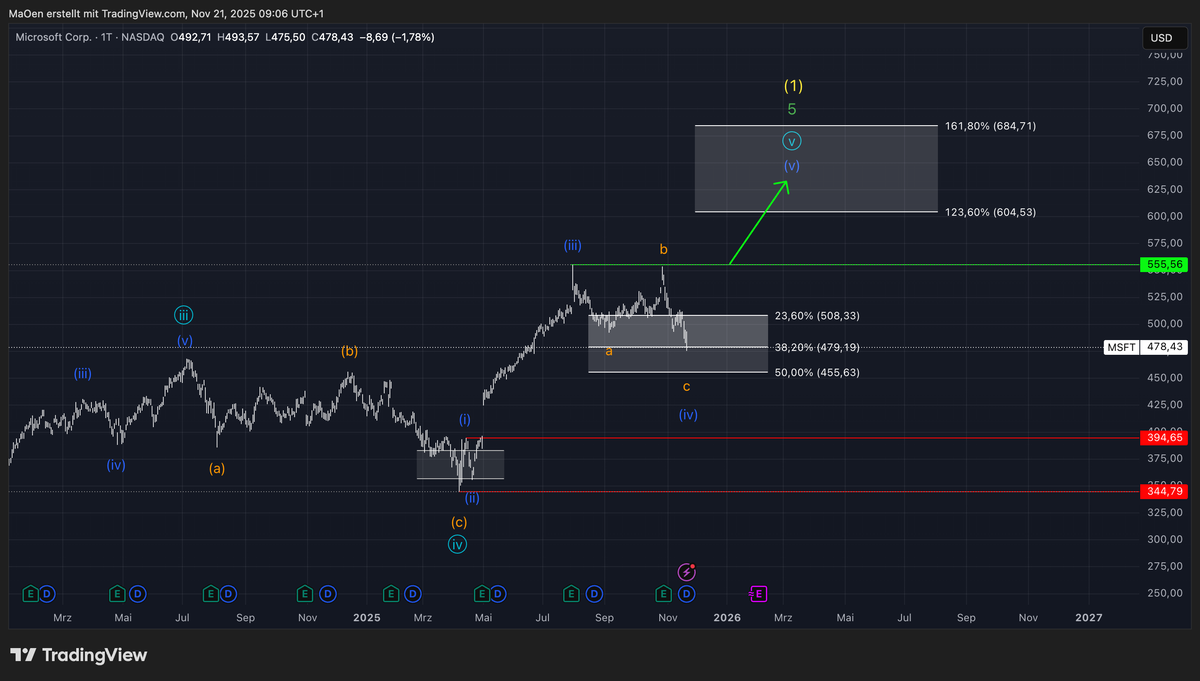Viewport: 1200px width, 681px height.
Task: Click 2027 on the time axis
Action: 1088,618
